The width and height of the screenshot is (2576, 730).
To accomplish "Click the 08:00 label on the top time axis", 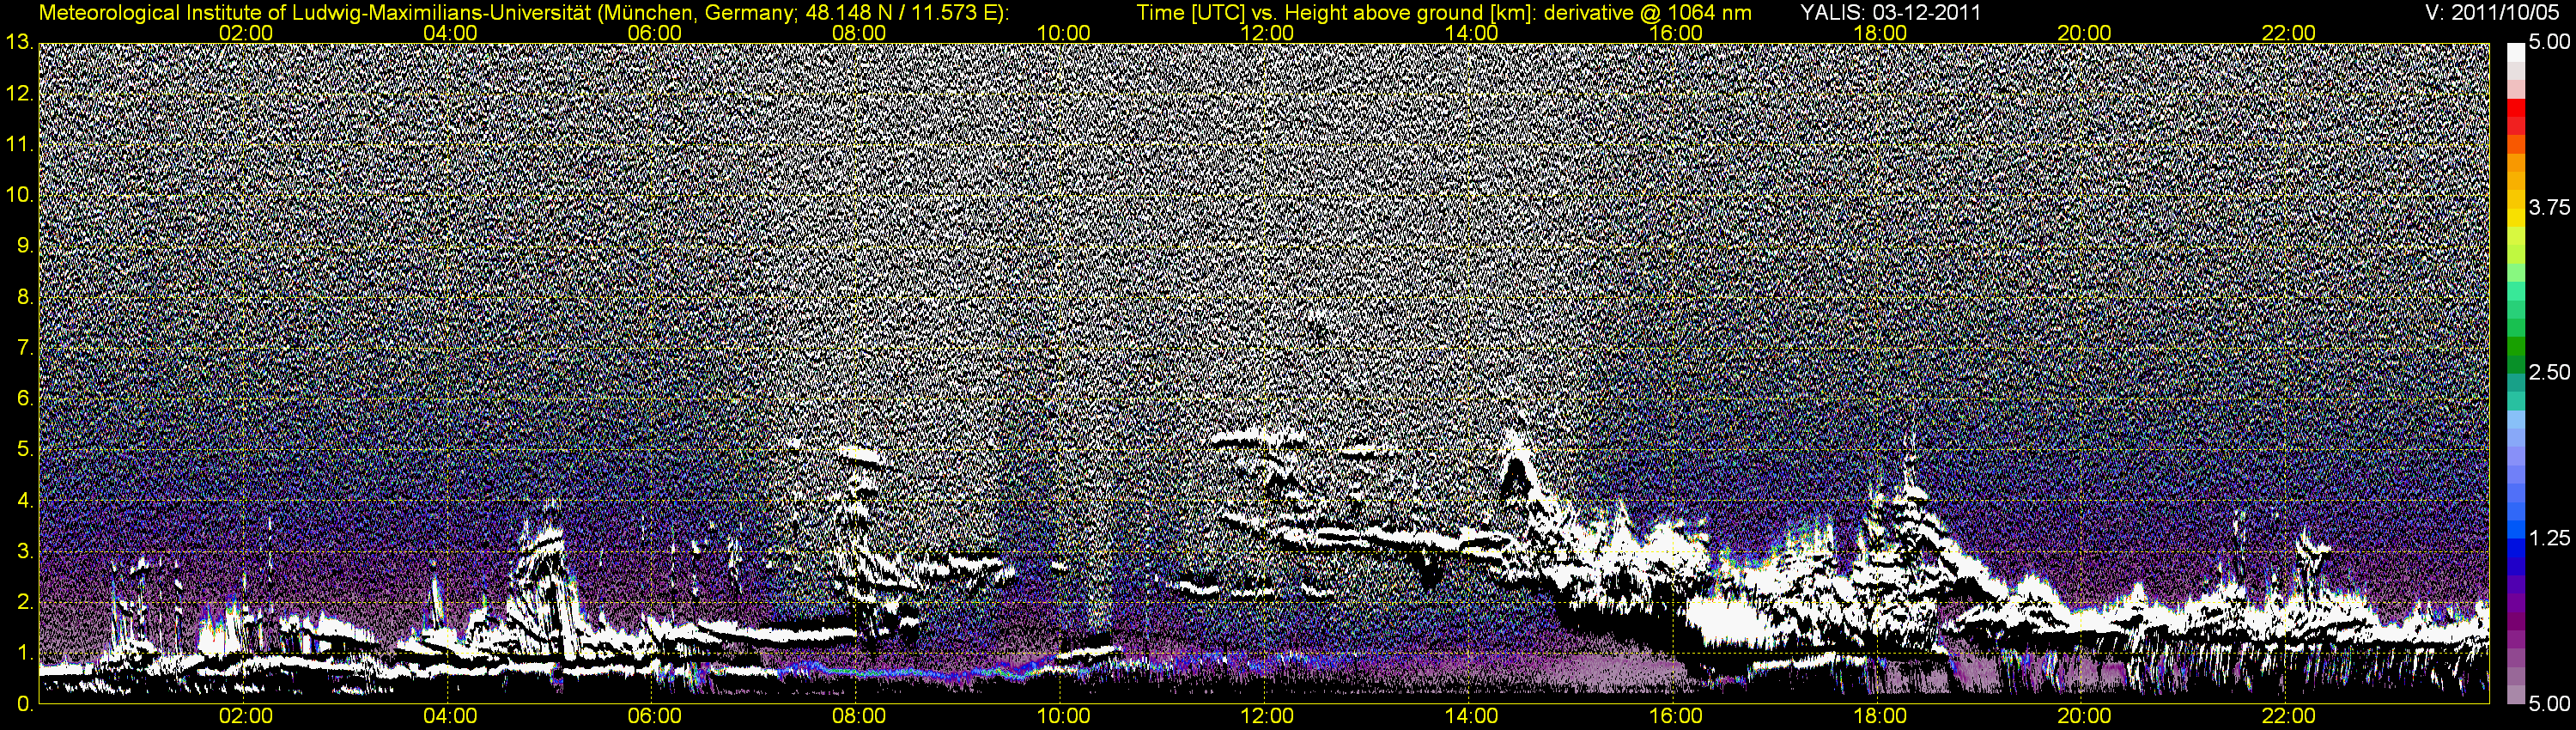I will point(859,33).
